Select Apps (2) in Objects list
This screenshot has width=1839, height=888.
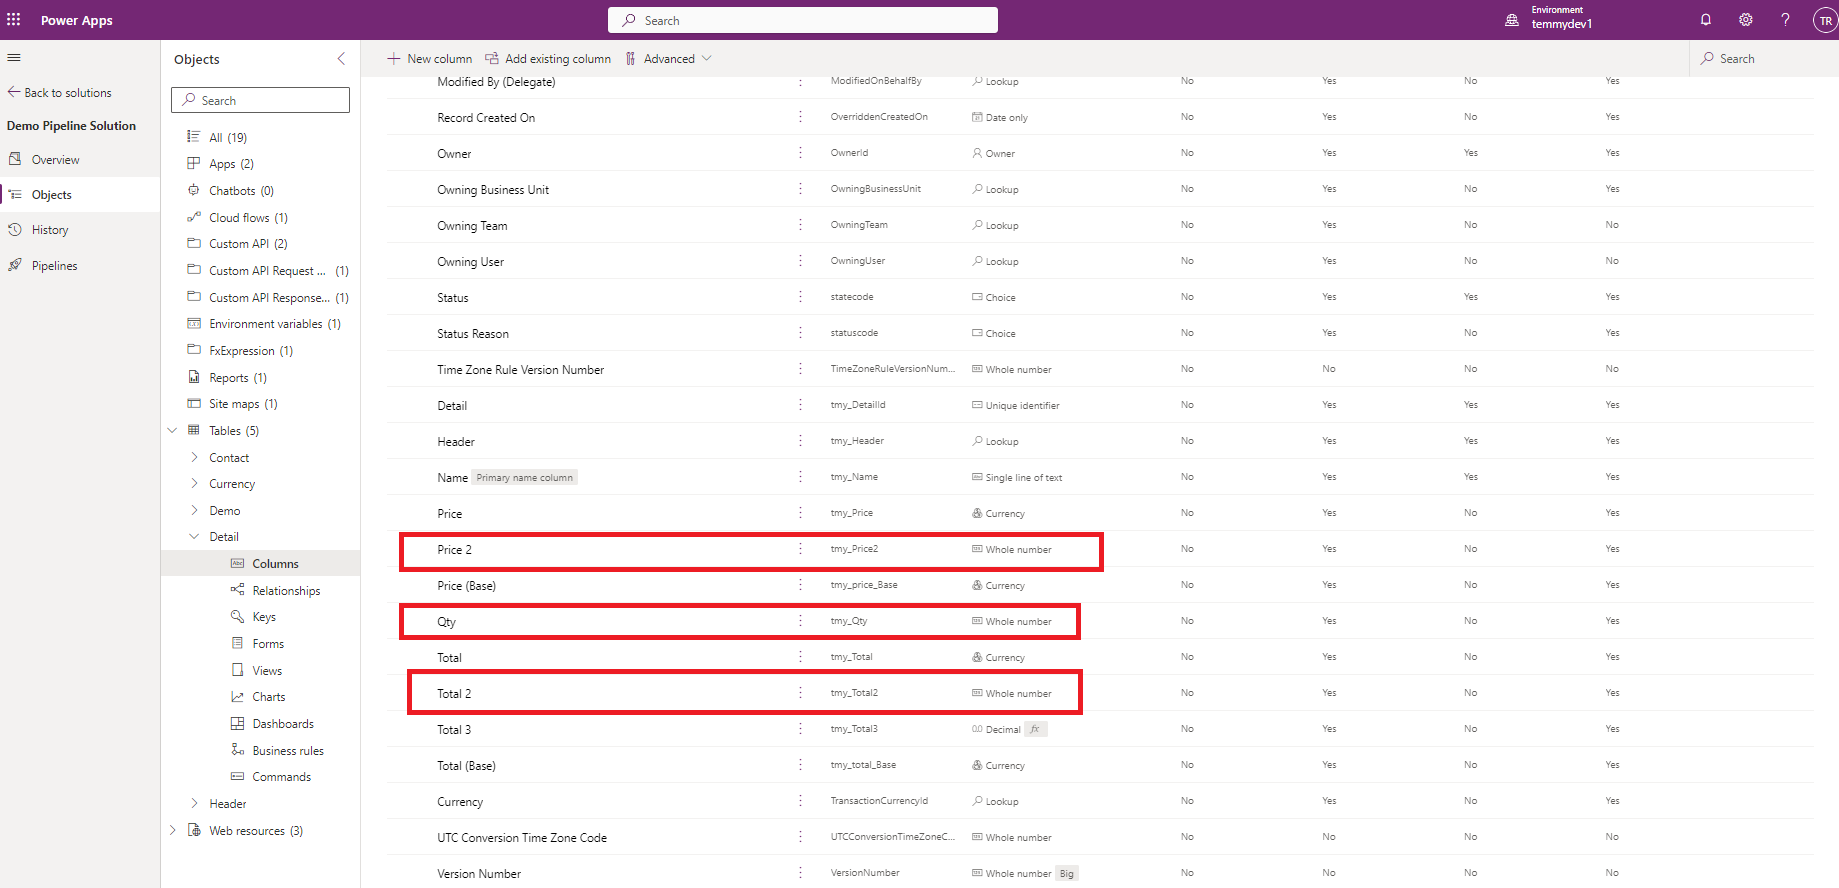point(231,164)
